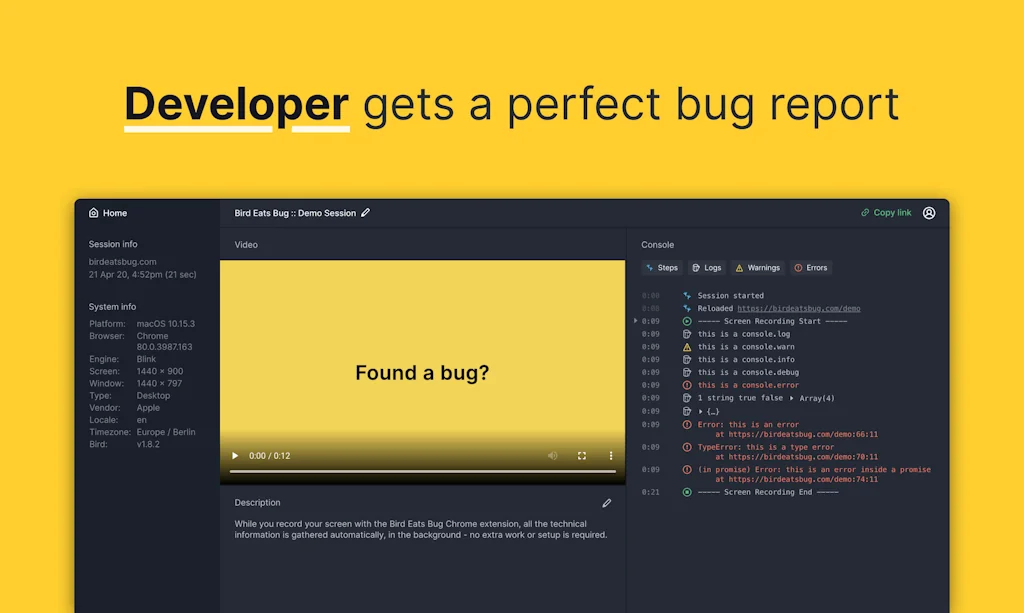Viewport: 1024px width, 613px height.
Task: Enter fullscreen mode on the video
Action: (582, 456)
